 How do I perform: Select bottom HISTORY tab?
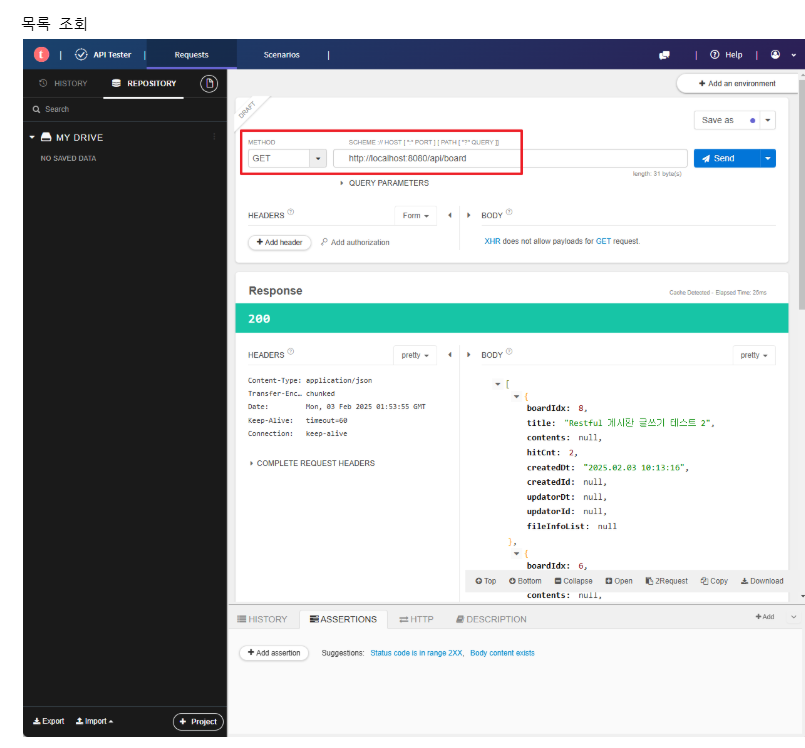(262, 619)
